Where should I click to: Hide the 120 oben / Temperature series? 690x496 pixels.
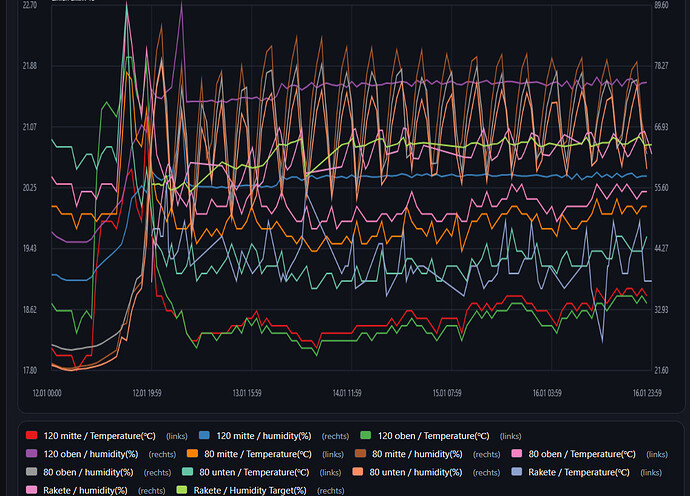tap(436, 435)
